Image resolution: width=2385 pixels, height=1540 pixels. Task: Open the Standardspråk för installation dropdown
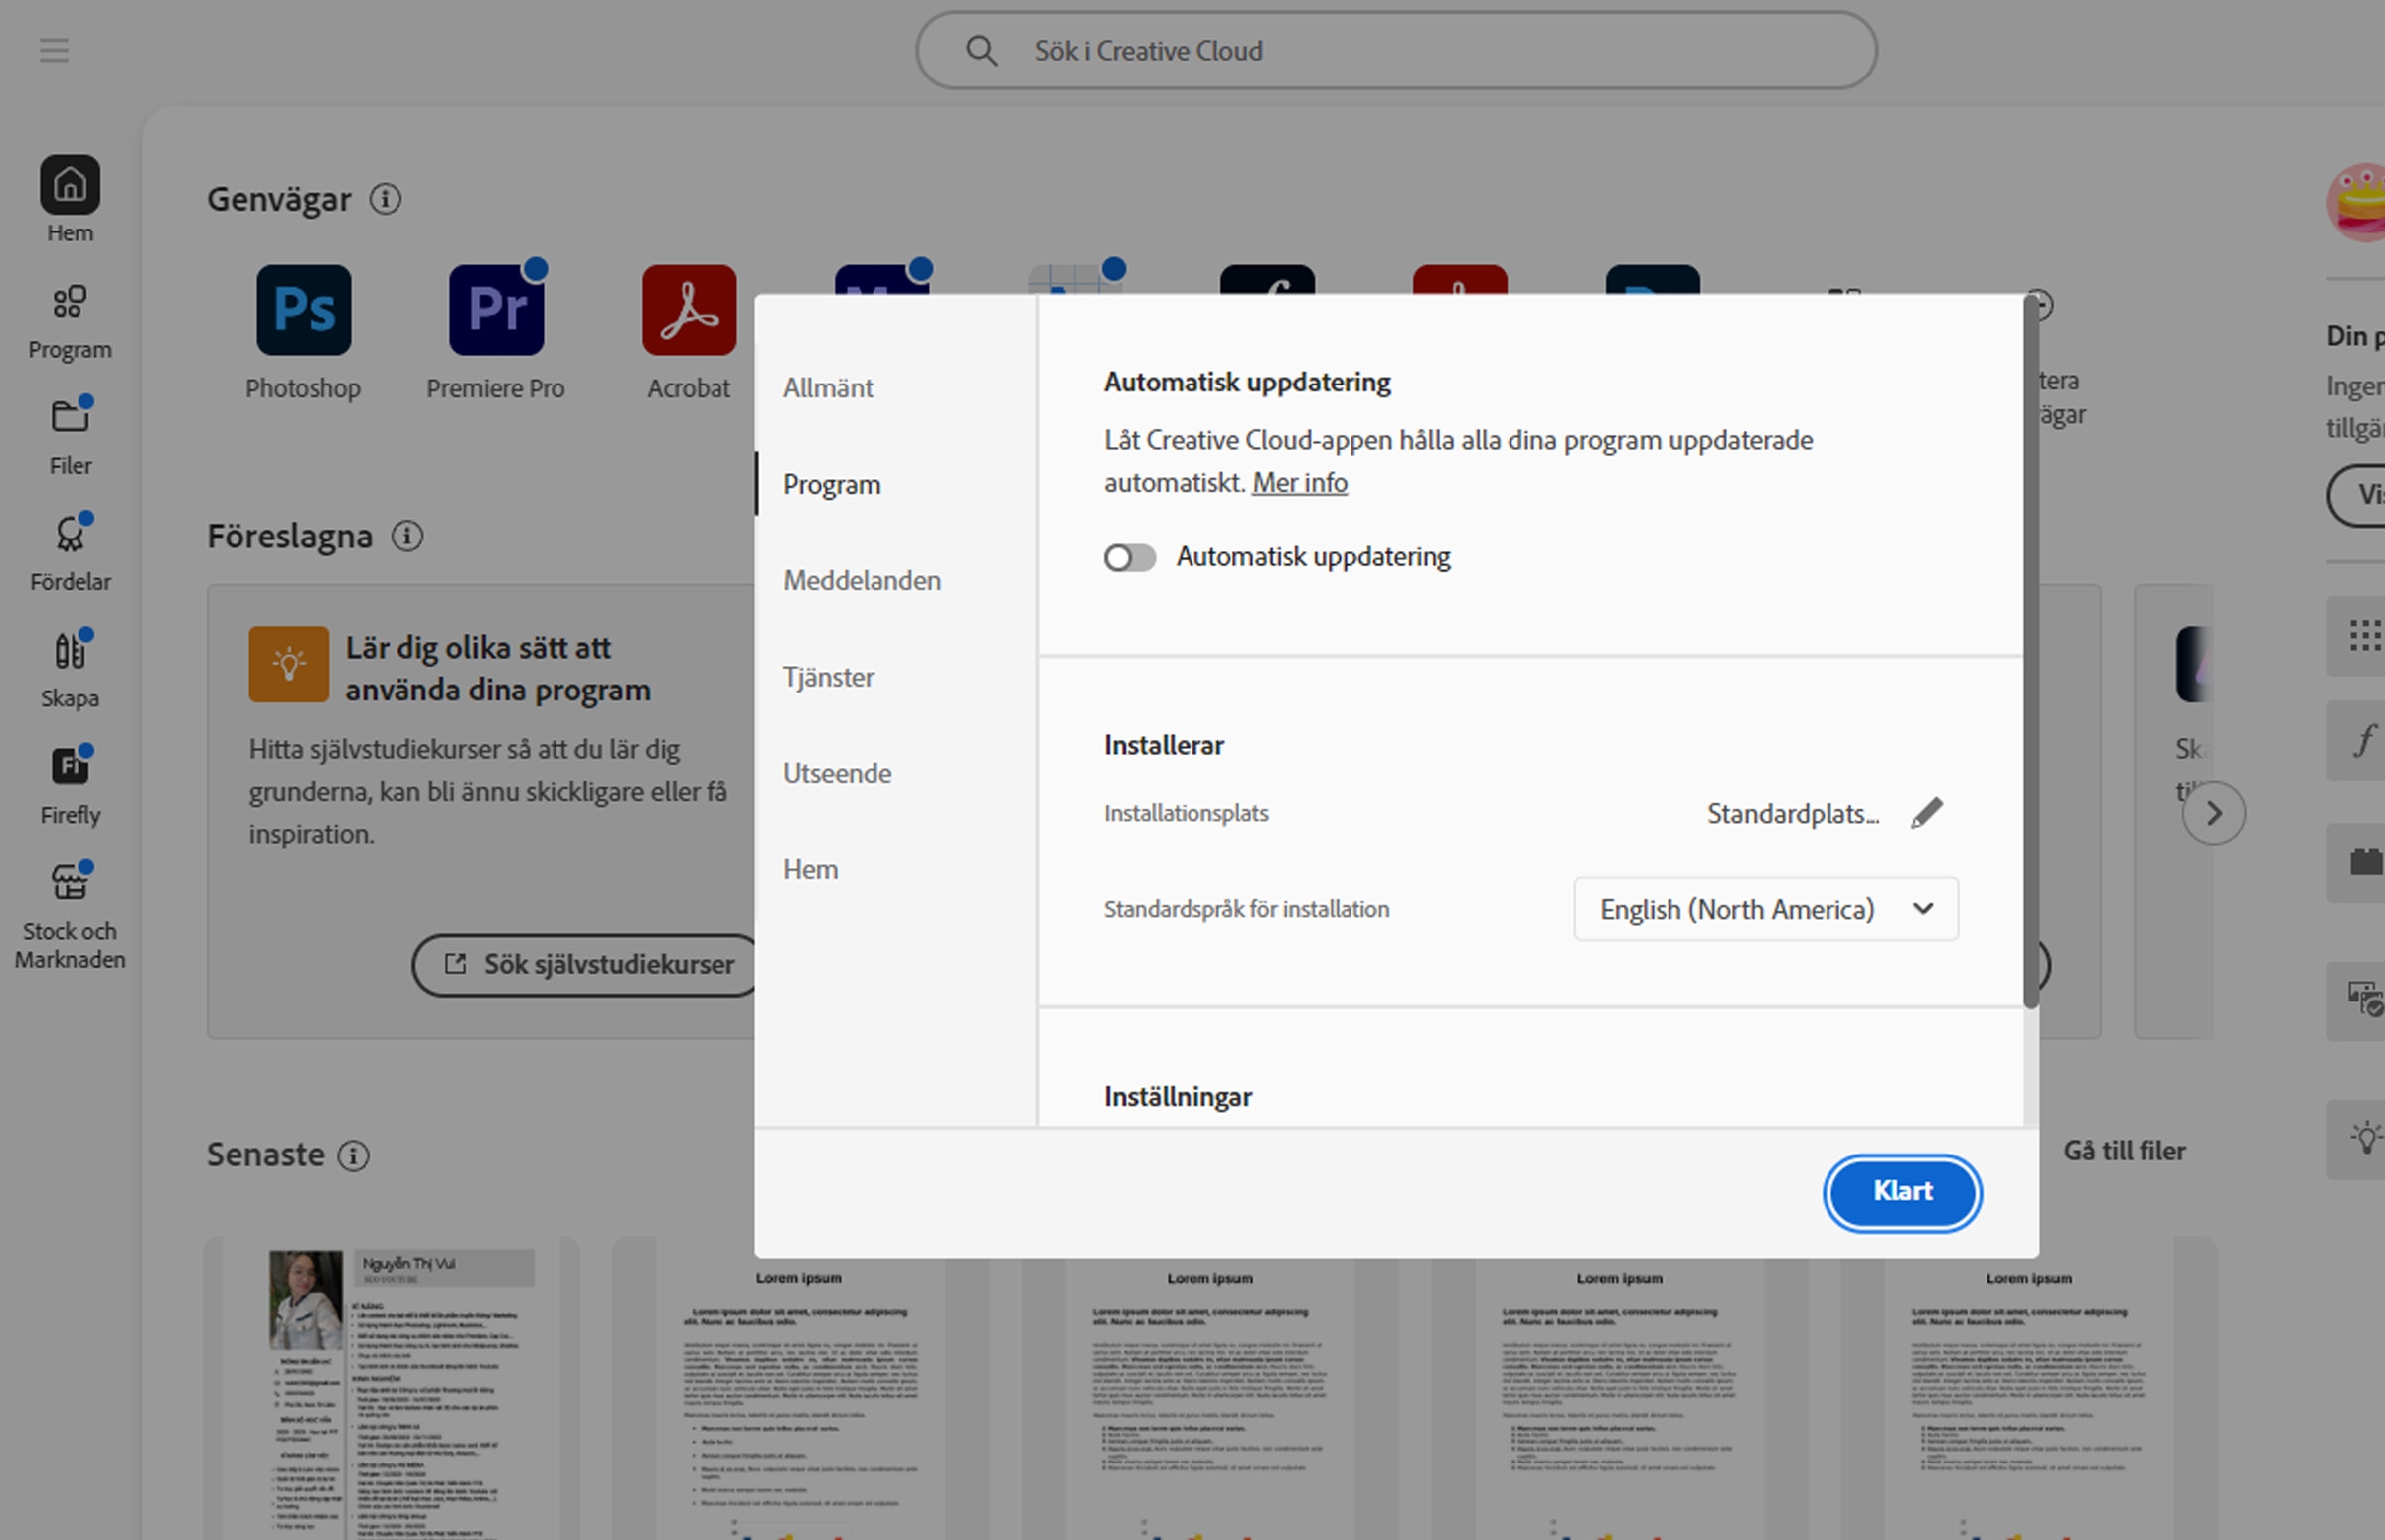click(1765, 909)
